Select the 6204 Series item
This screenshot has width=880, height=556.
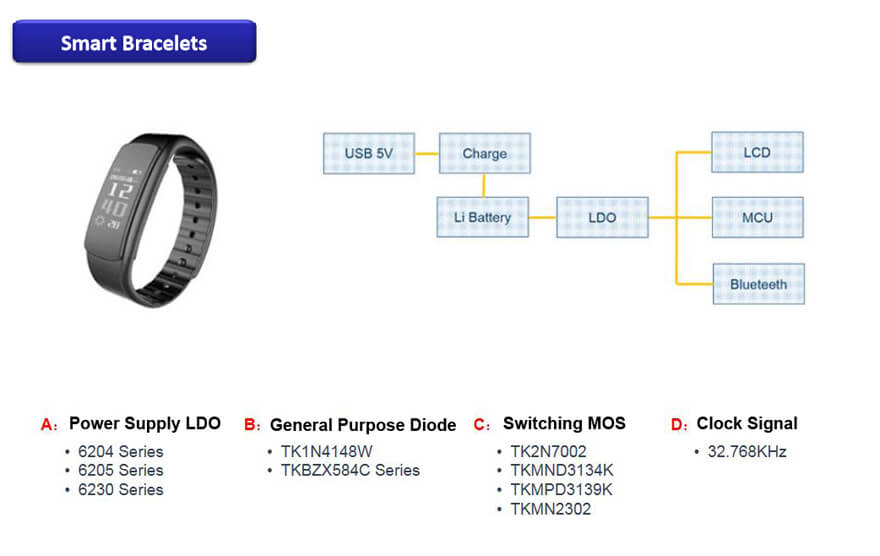[120, 451]
